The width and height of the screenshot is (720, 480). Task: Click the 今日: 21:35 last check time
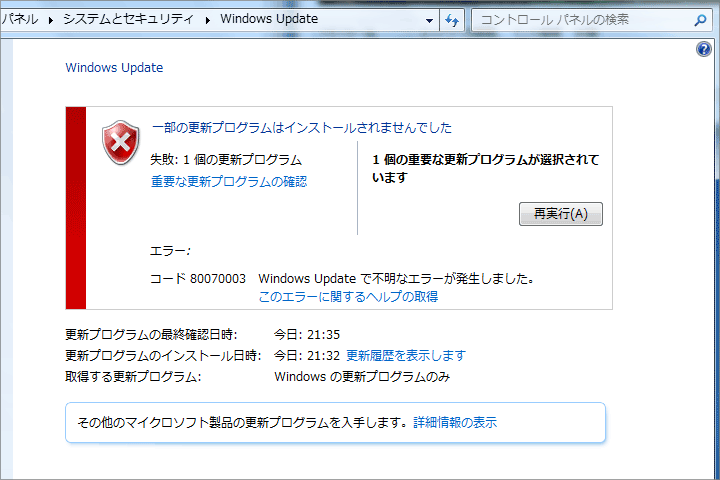coord(307,334)
